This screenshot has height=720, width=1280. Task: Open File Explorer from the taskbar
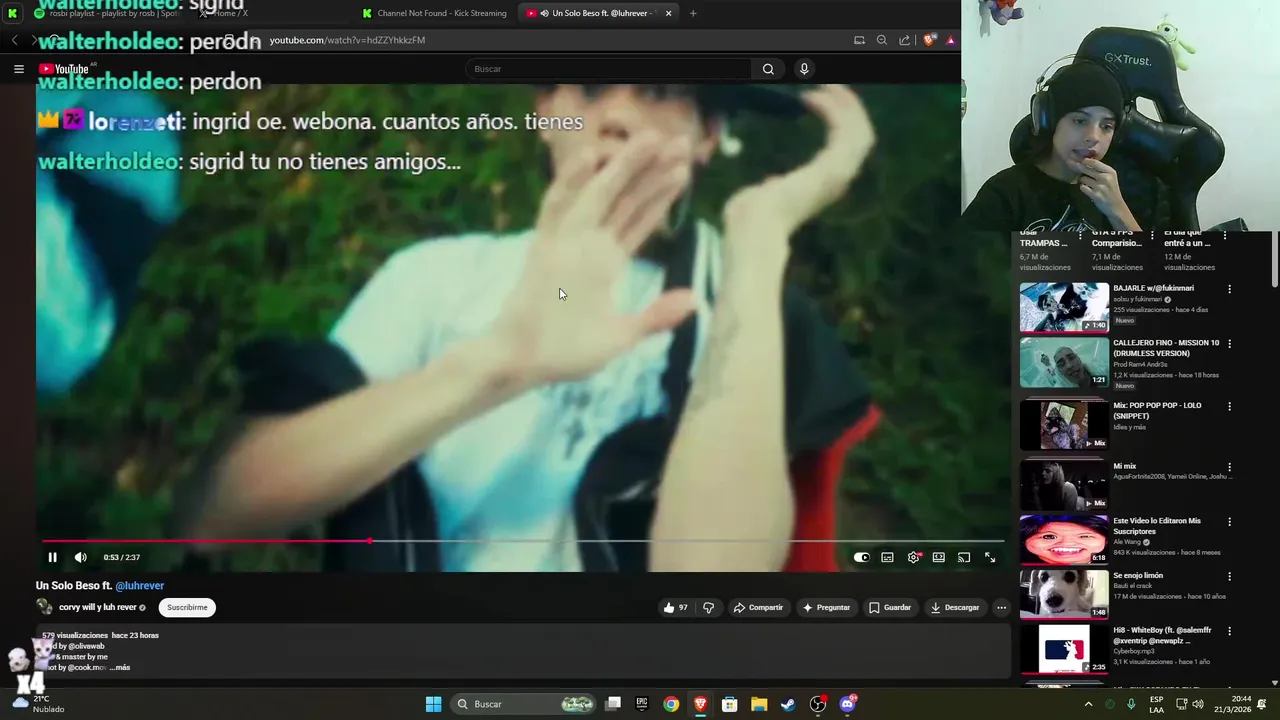[x=759, y=704]
